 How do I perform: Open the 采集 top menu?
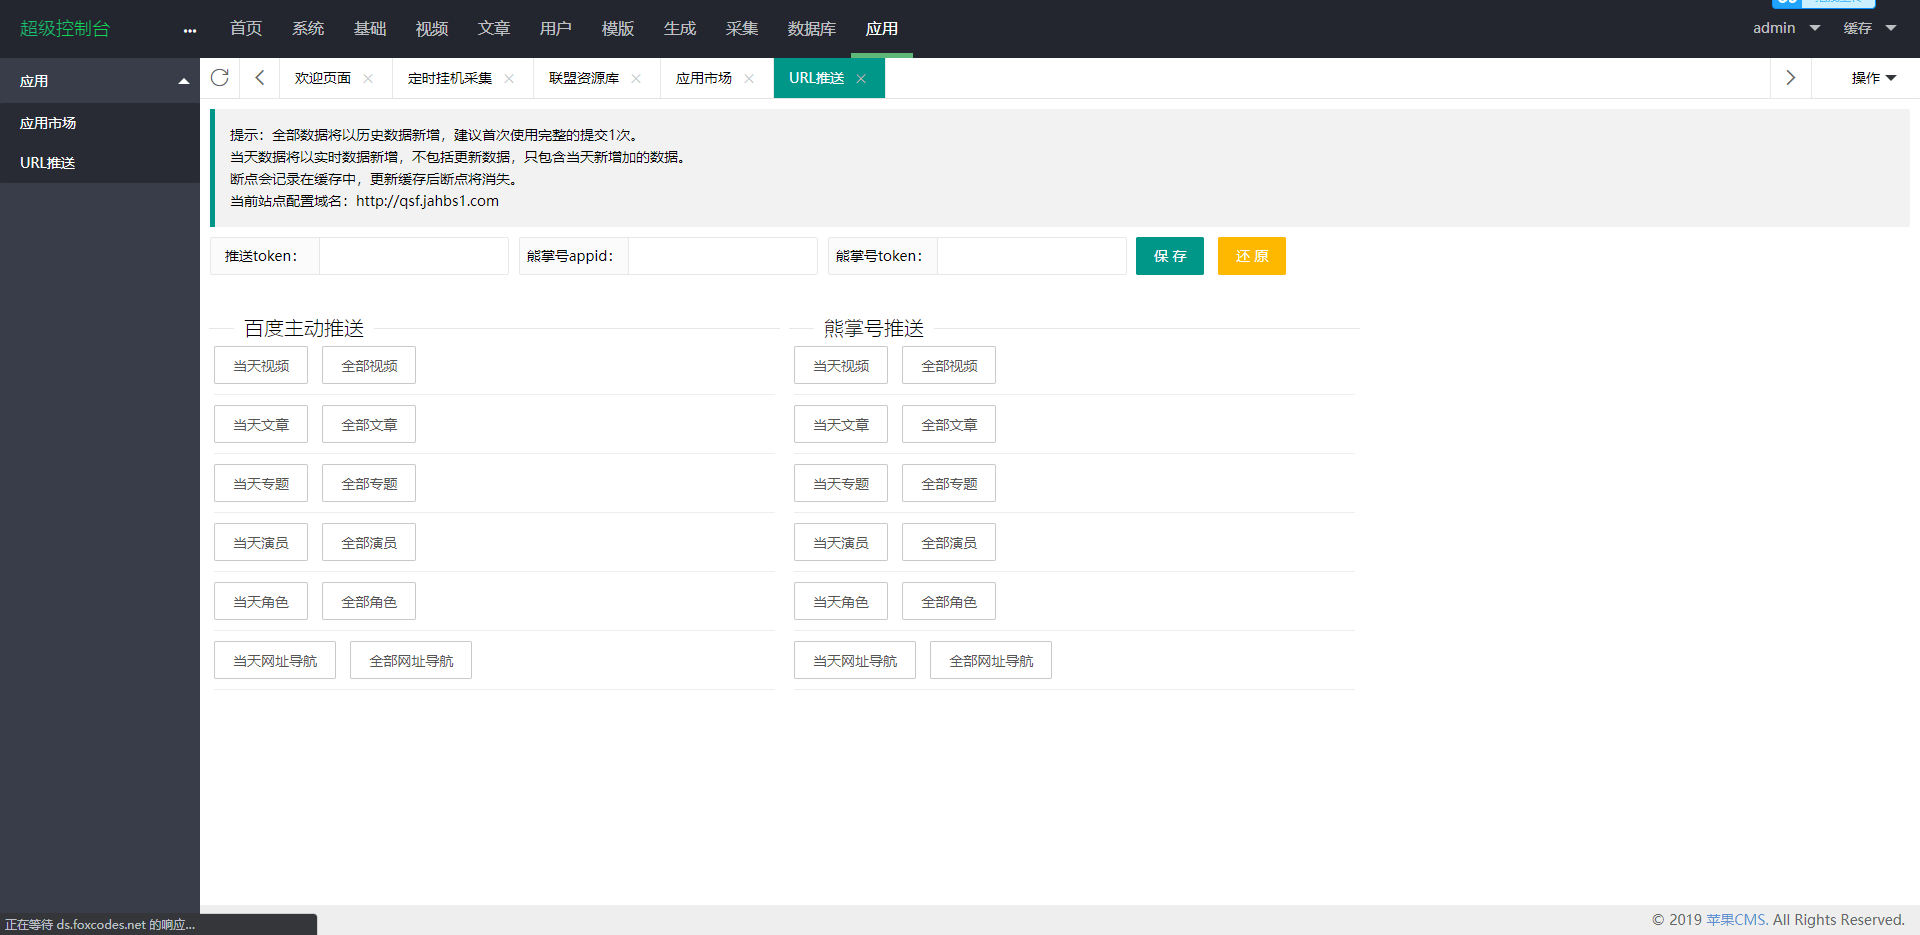[742, 28]
